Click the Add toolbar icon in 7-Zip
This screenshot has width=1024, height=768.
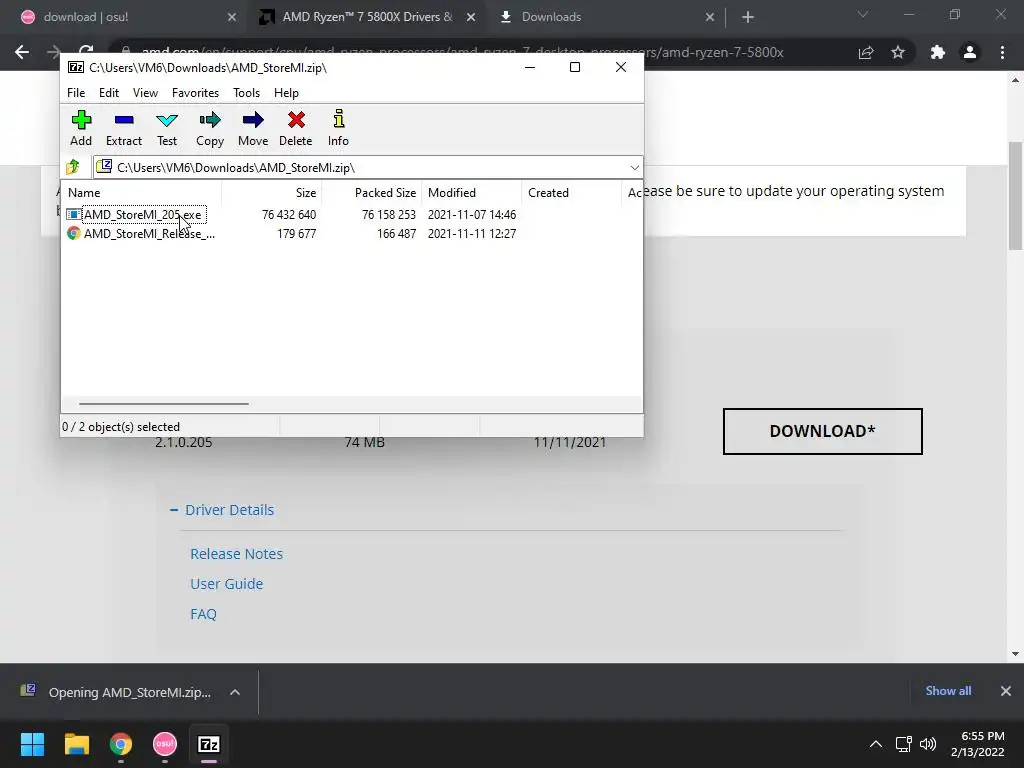pyautogui.click(x=81, y=128)
